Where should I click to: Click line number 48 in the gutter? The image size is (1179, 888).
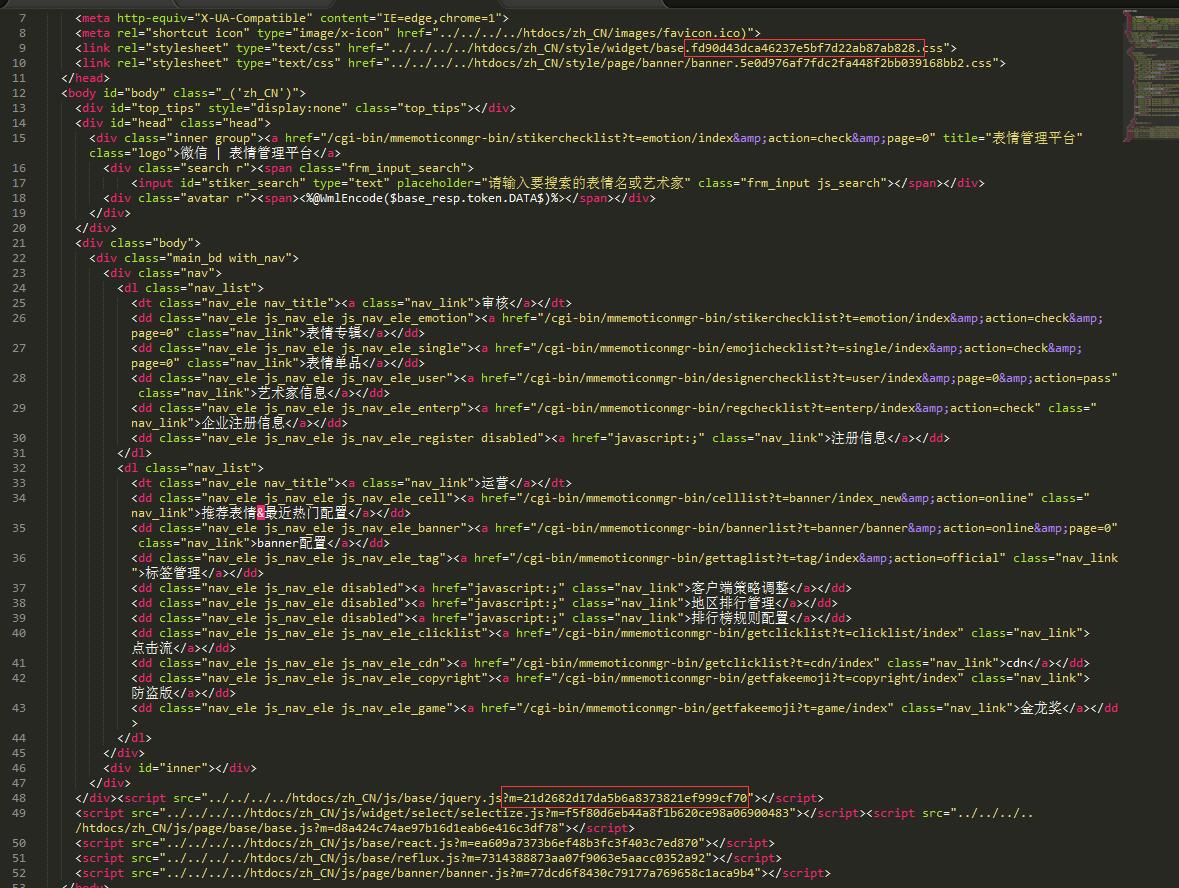tap(19, 798)
